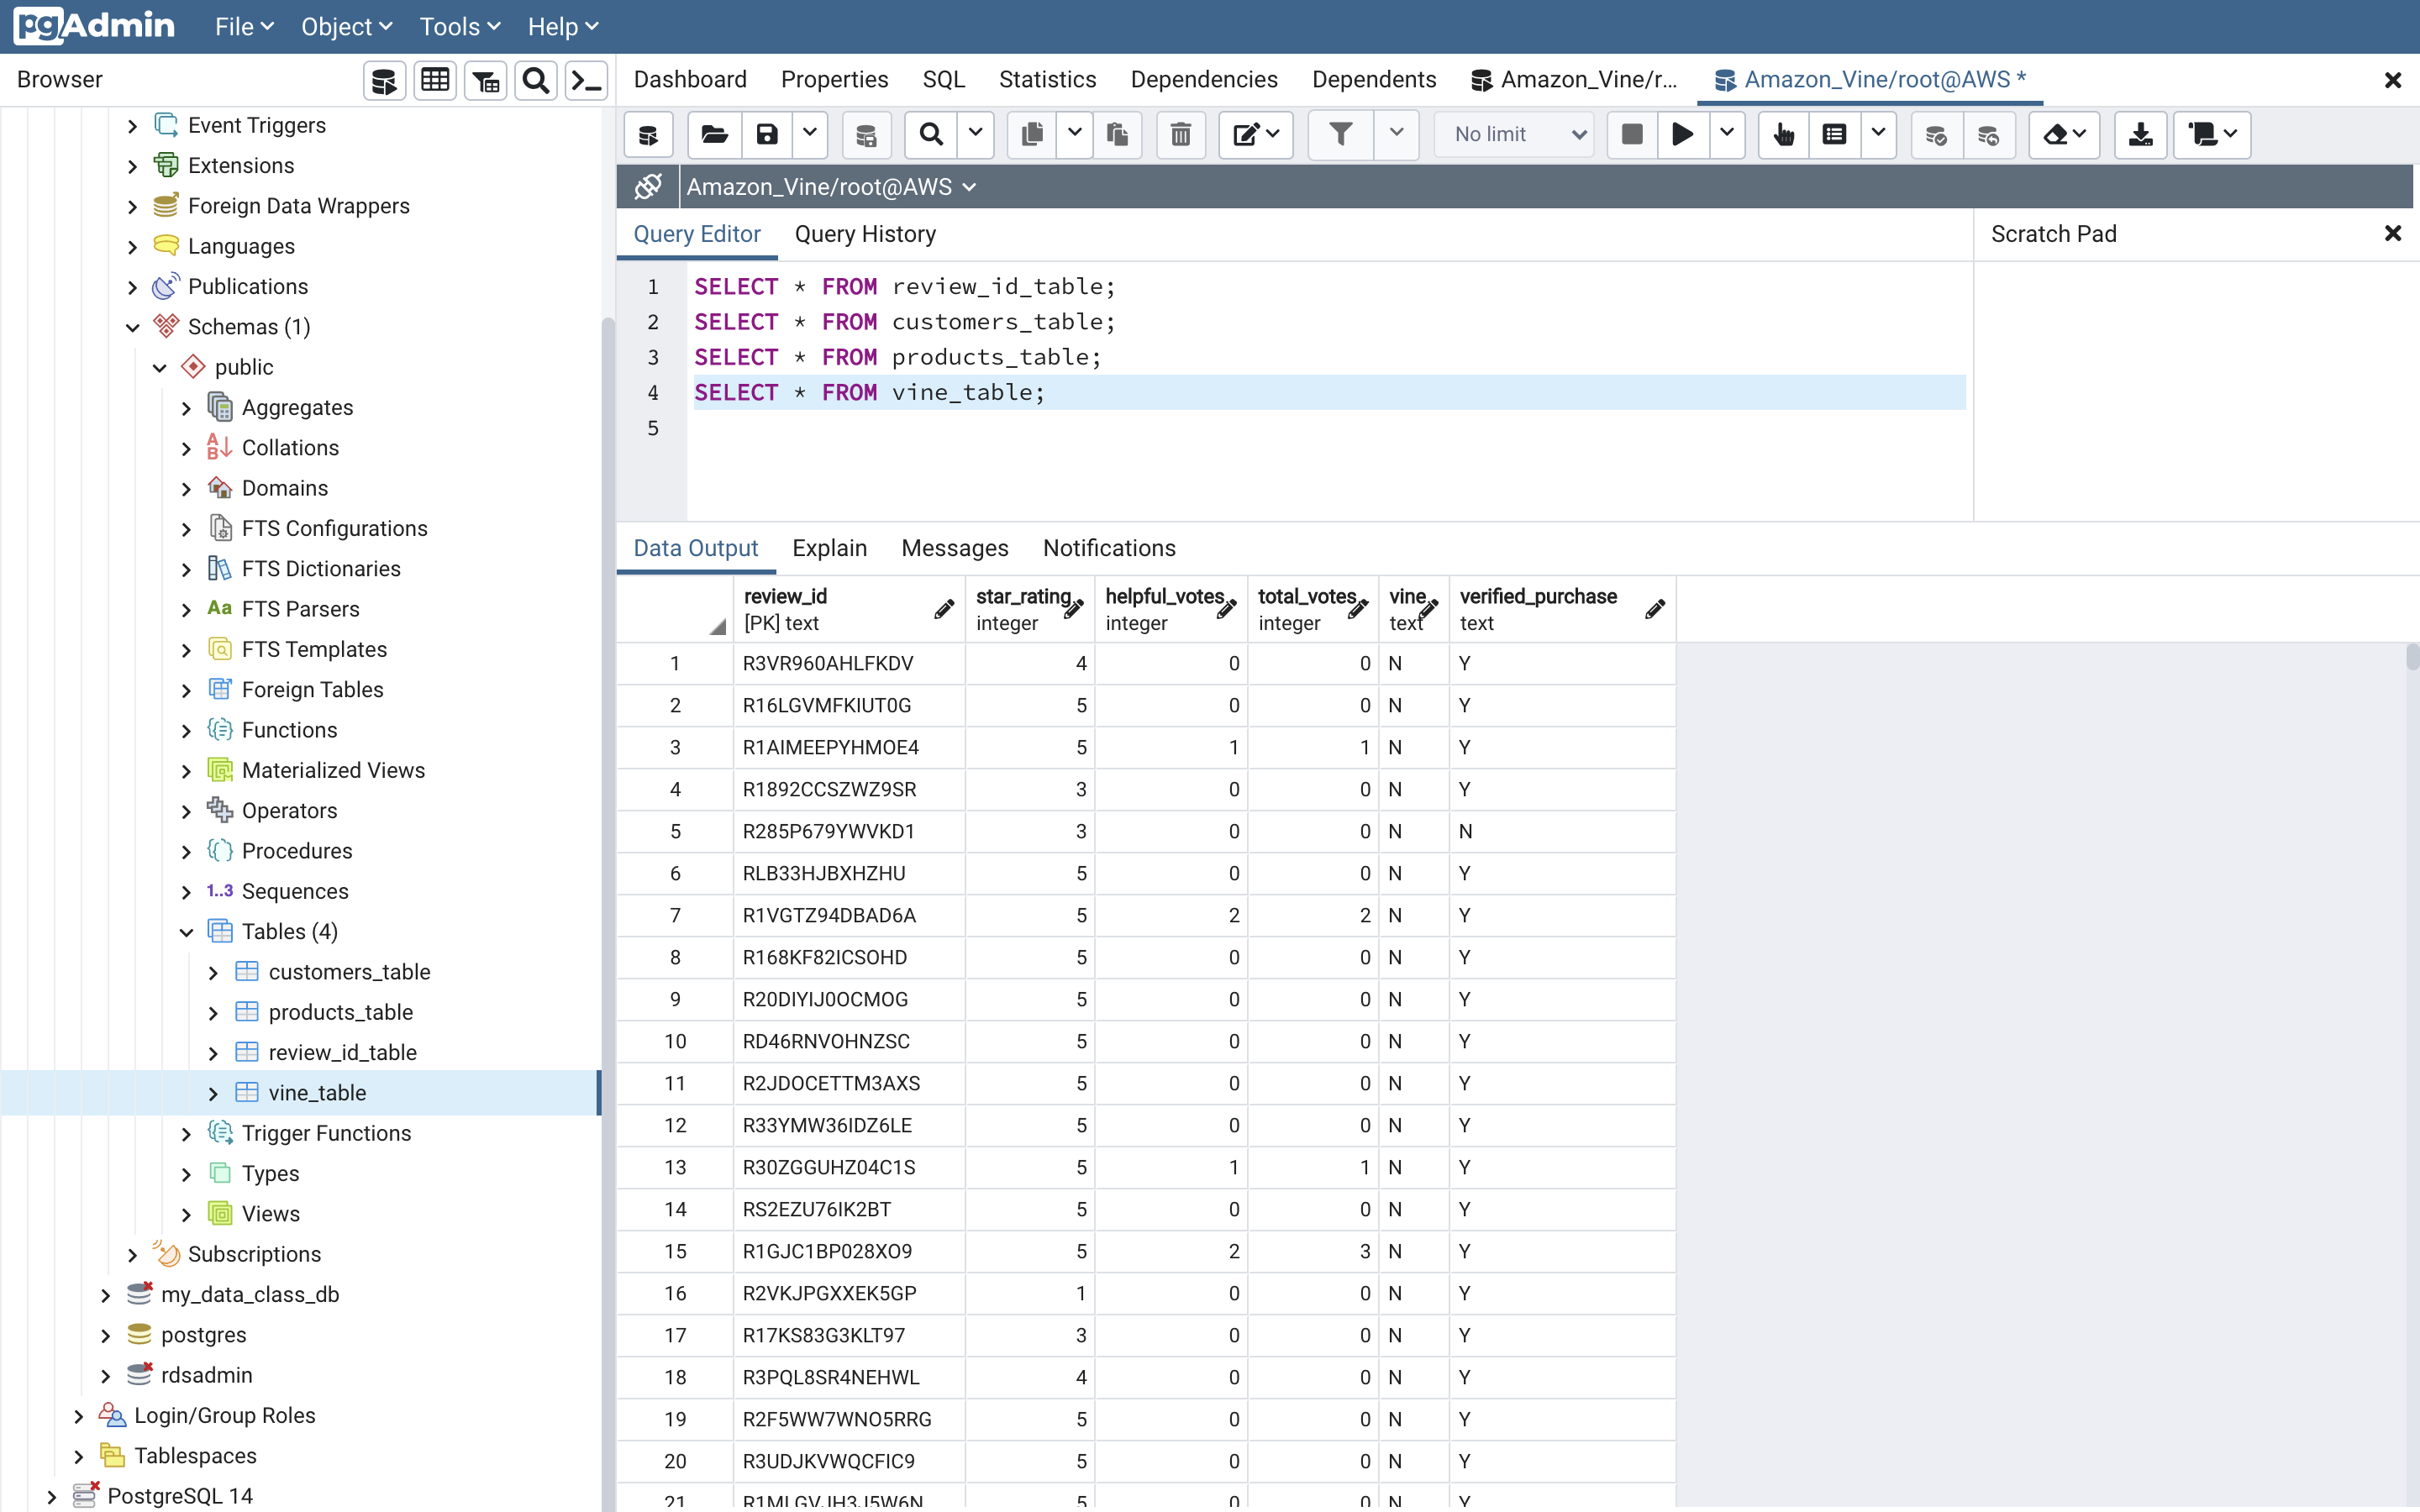This screenshot has width=2420, height=1512.
Task: Open the Query Tool icon in Browser panel
Action: coord(384,81)
